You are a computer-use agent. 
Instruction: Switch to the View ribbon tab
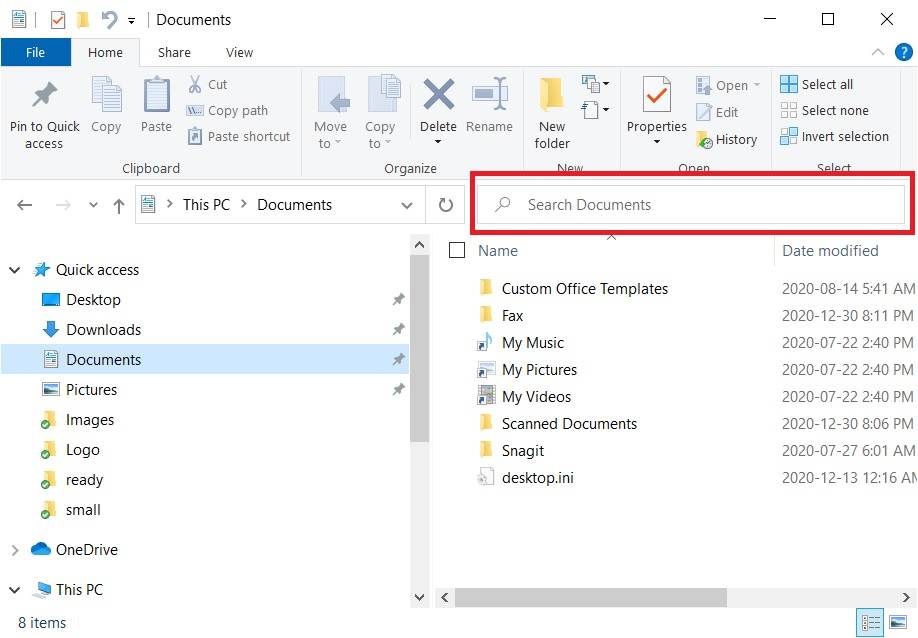tap(239, 52)
